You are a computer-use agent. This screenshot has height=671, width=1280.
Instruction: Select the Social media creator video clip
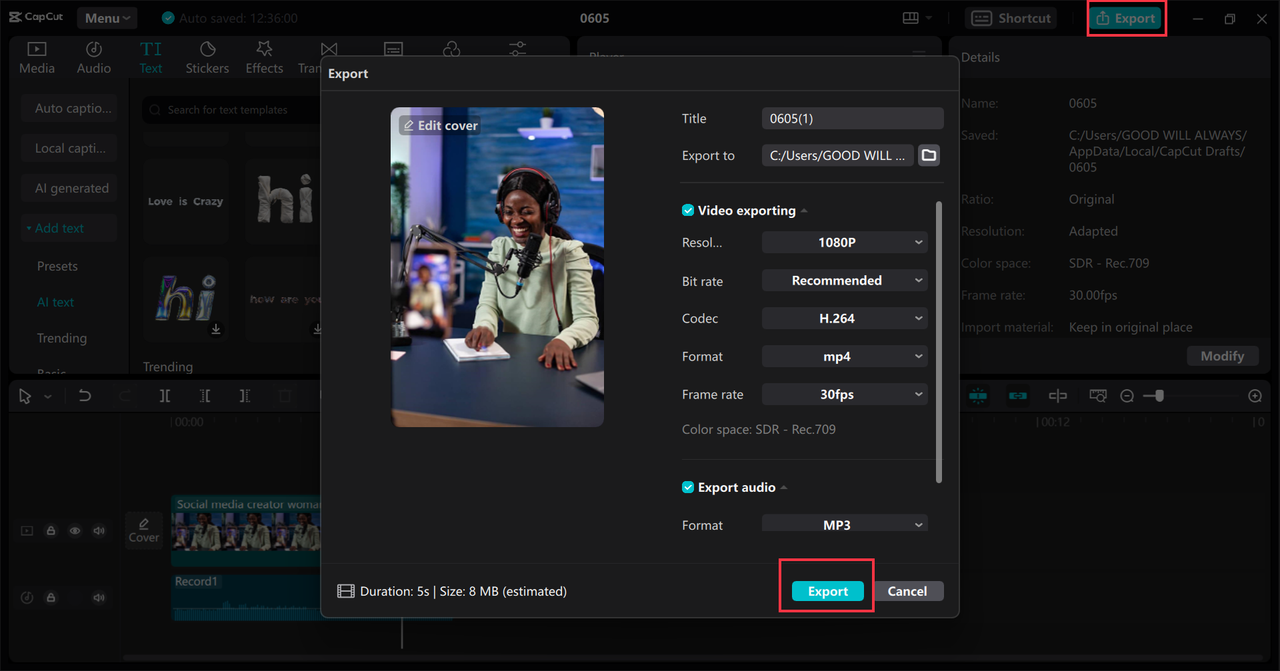pyautogui.click(x=246, y=531)
